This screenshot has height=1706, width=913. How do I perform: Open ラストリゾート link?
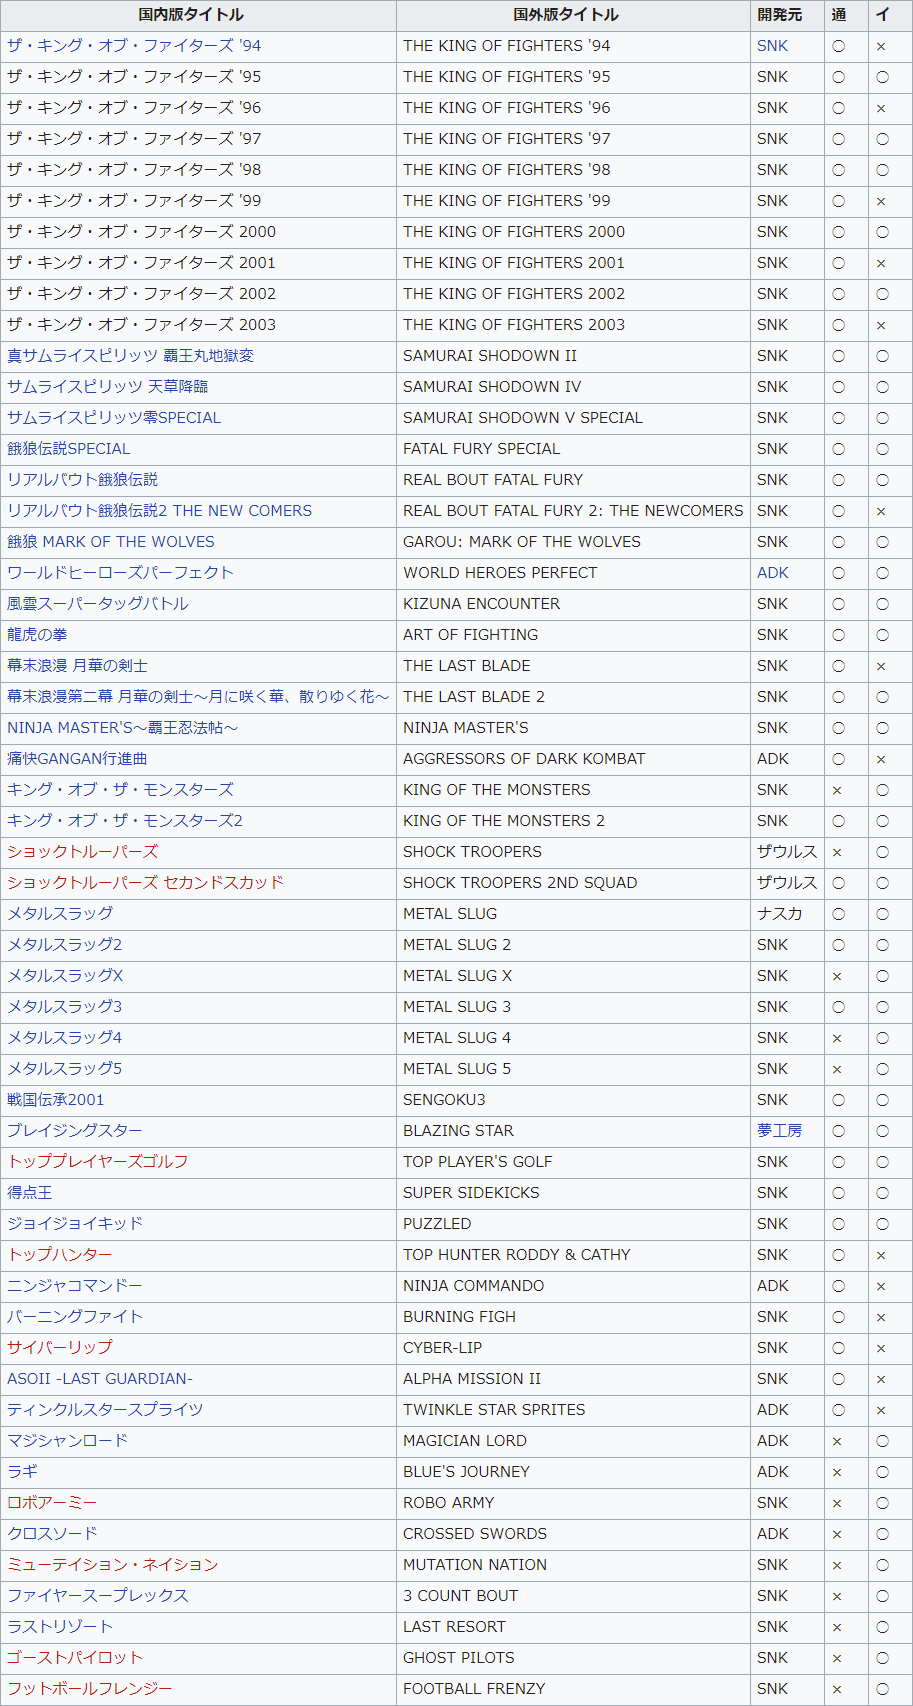tap(59, 1627)
